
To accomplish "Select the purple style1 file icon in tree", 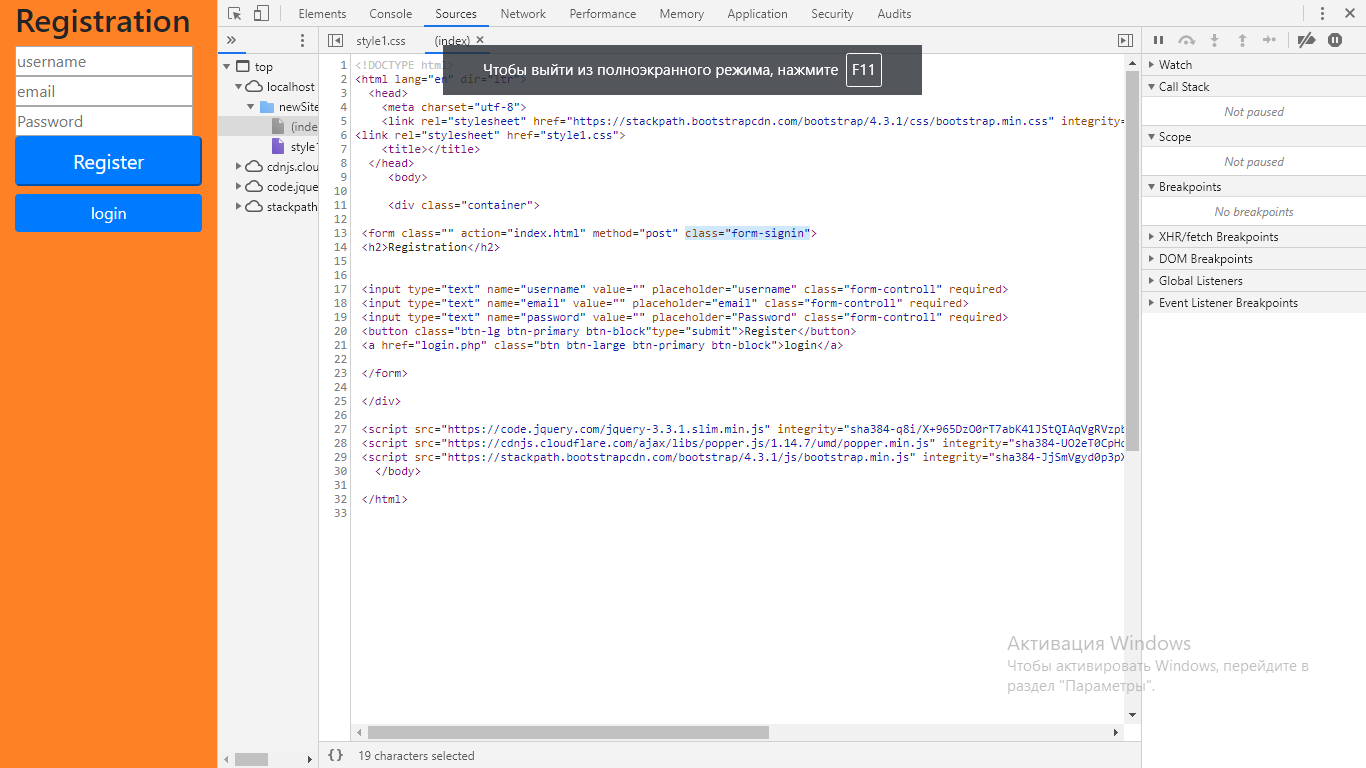I will [278, 147].
